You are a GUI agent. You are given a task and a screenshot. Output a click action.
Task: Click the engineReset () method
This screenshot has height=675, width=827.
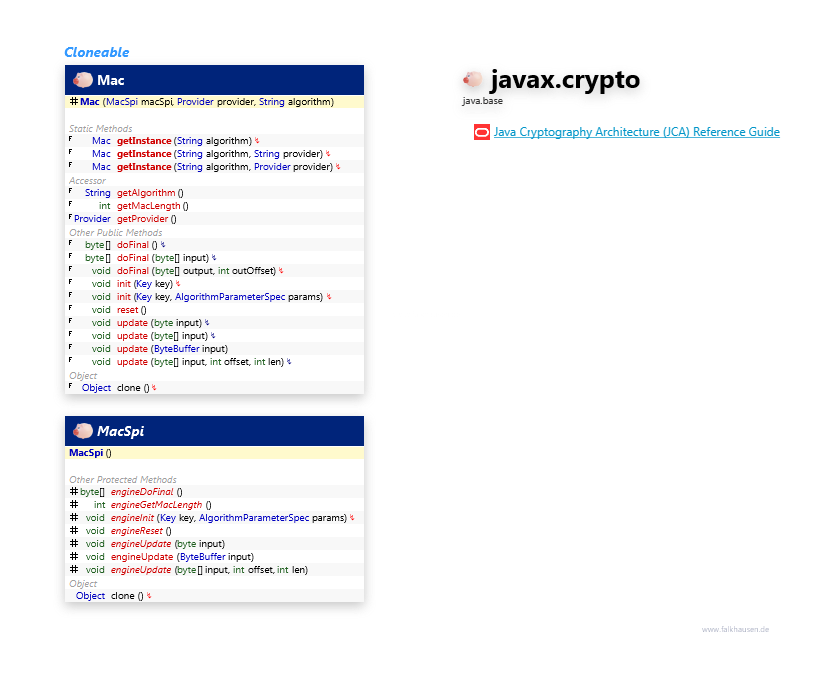[x=141, y=531]
